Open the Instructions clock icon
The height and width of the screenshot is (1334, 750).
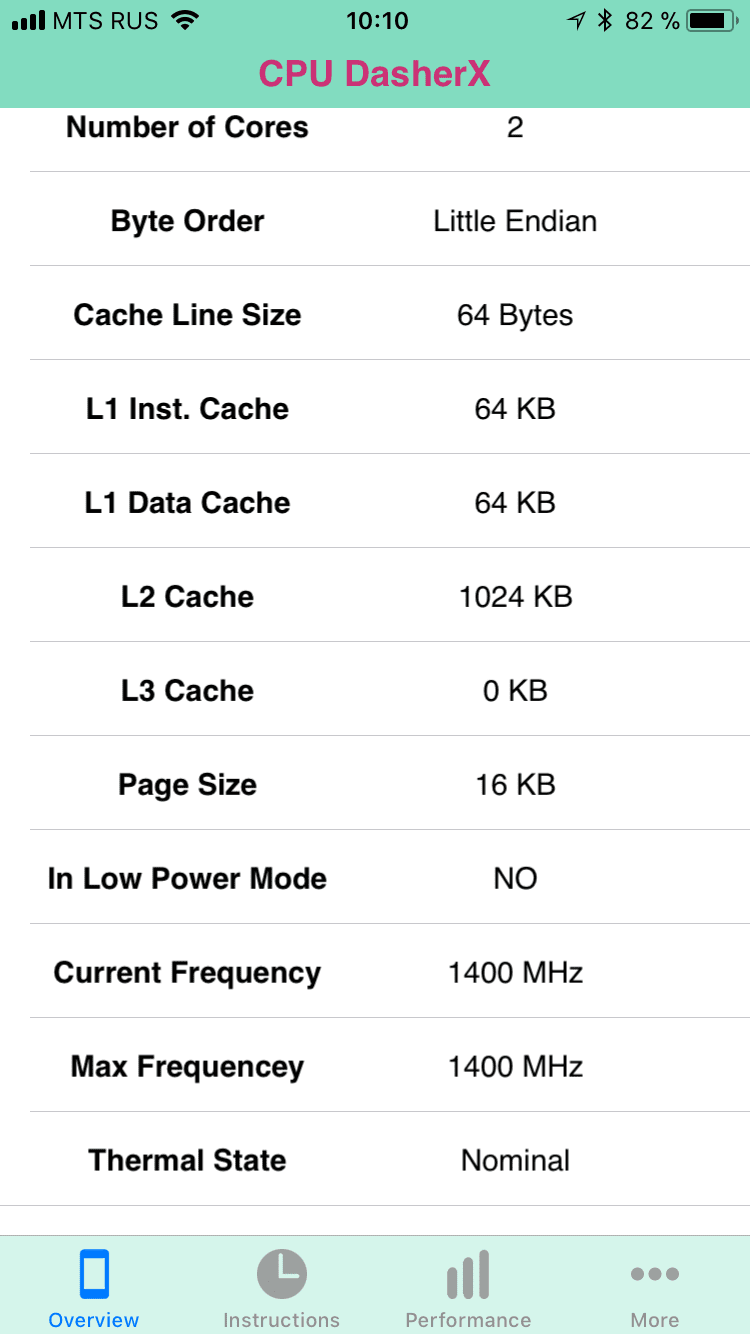coord(281,1274)
